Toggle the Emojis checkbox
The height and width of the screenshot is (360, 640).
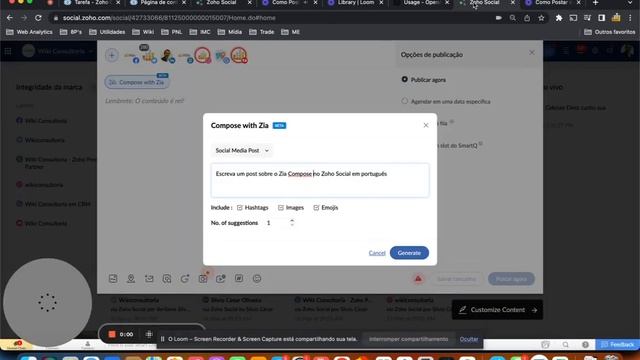click(x=316, y=208)
